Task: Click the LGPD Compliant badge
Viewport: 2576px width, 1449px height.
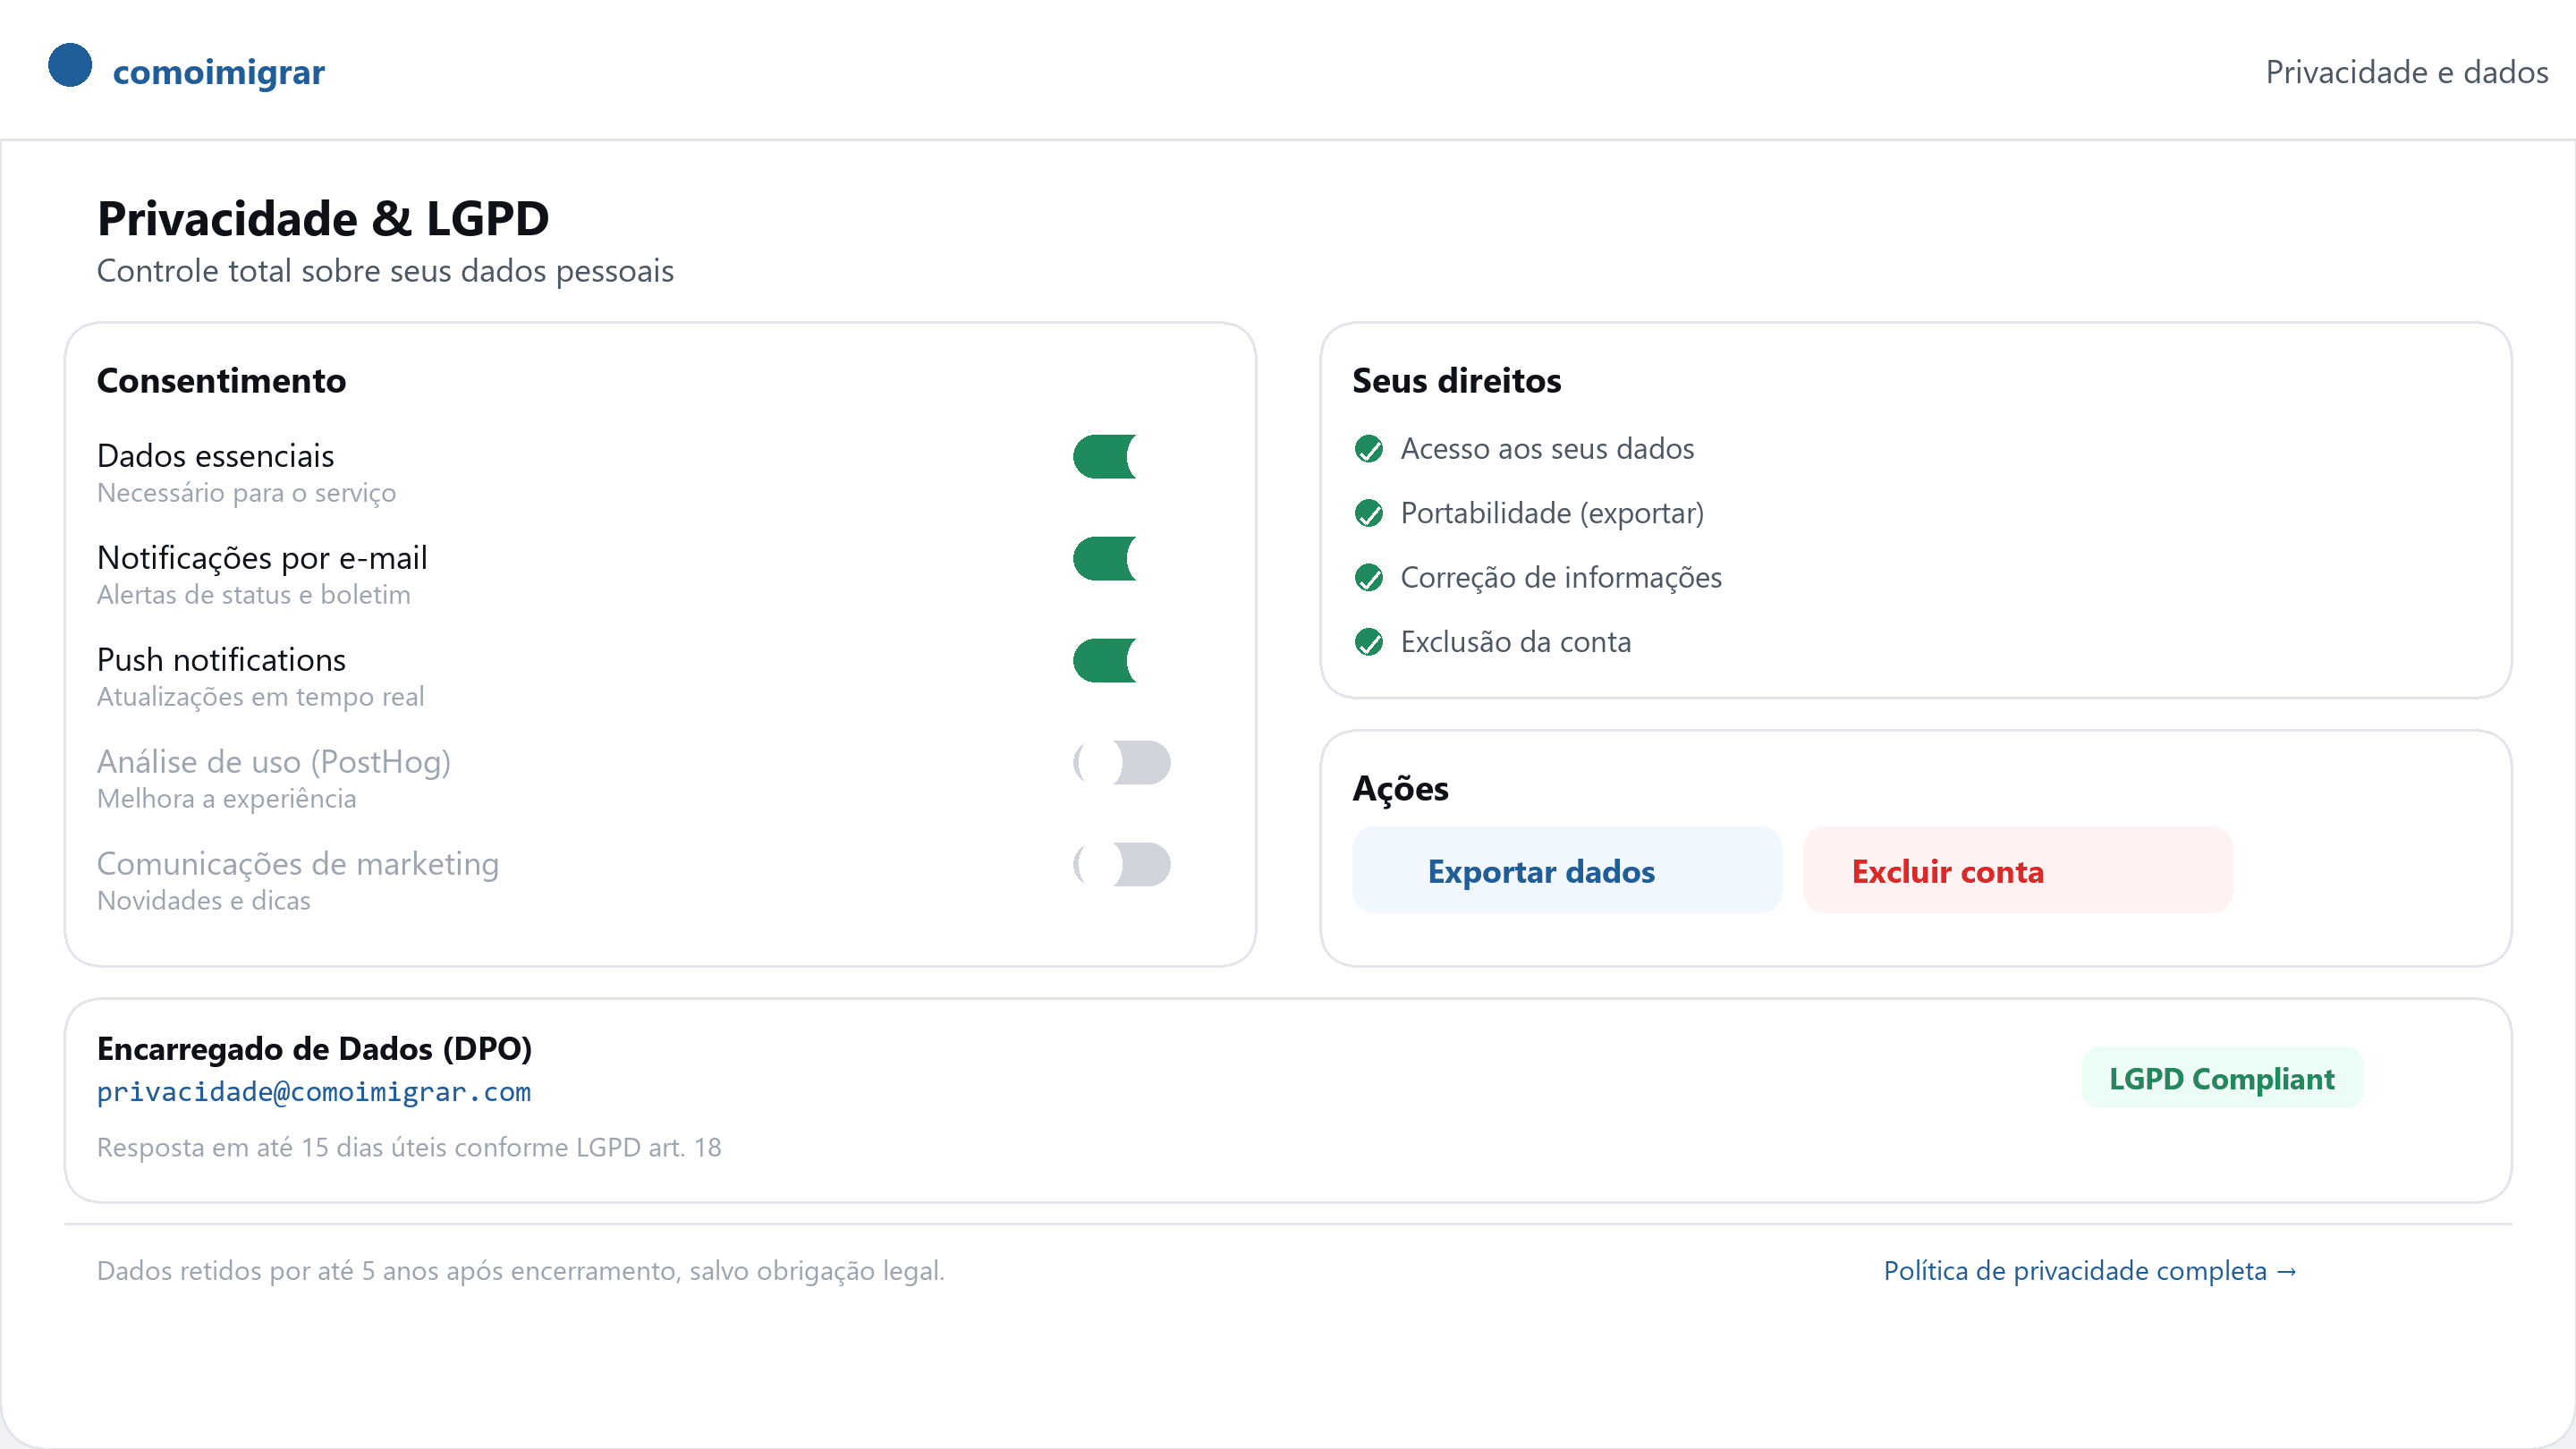Action: tap(2221, 1078)
